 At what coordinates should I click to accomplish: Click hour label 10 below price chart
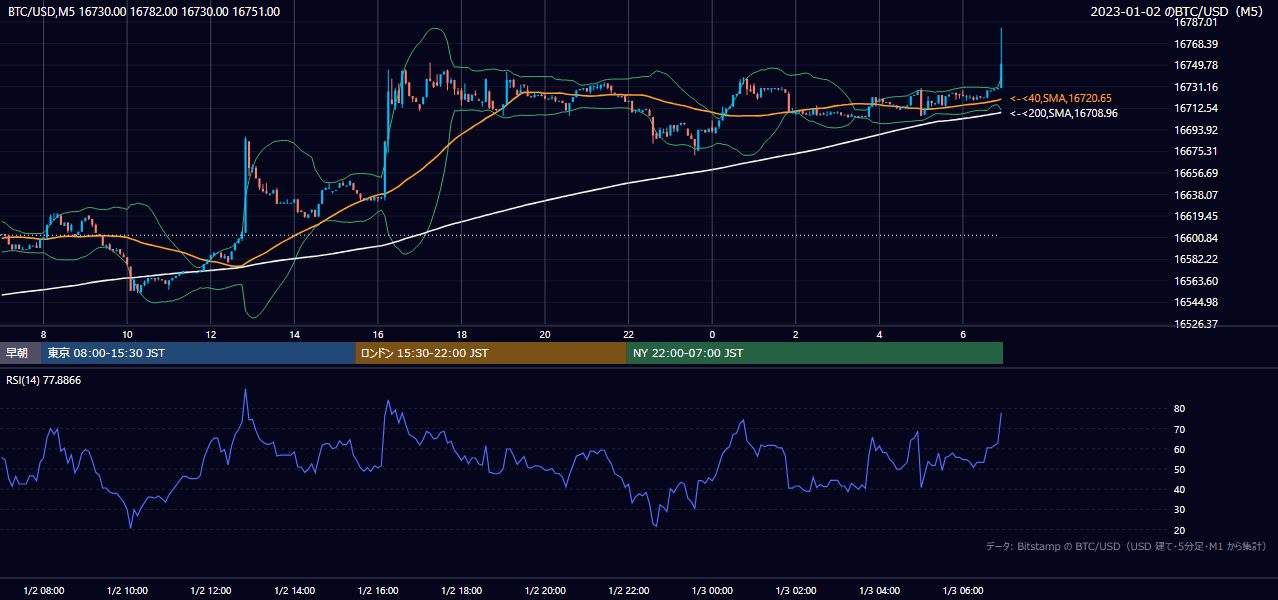click(127, 333)
